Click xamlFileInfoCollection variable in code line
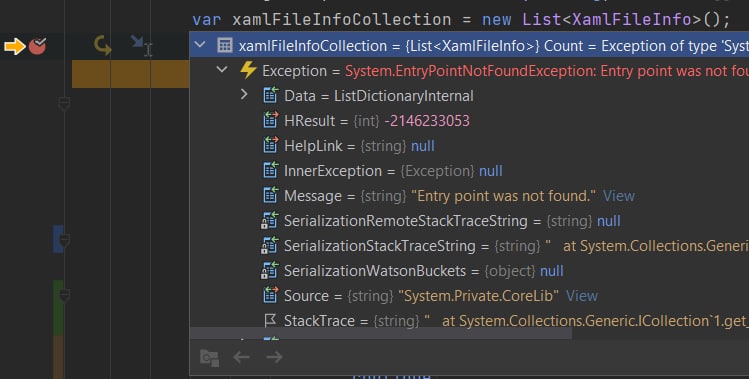The image size is (749, 379). tap(342, 20)
